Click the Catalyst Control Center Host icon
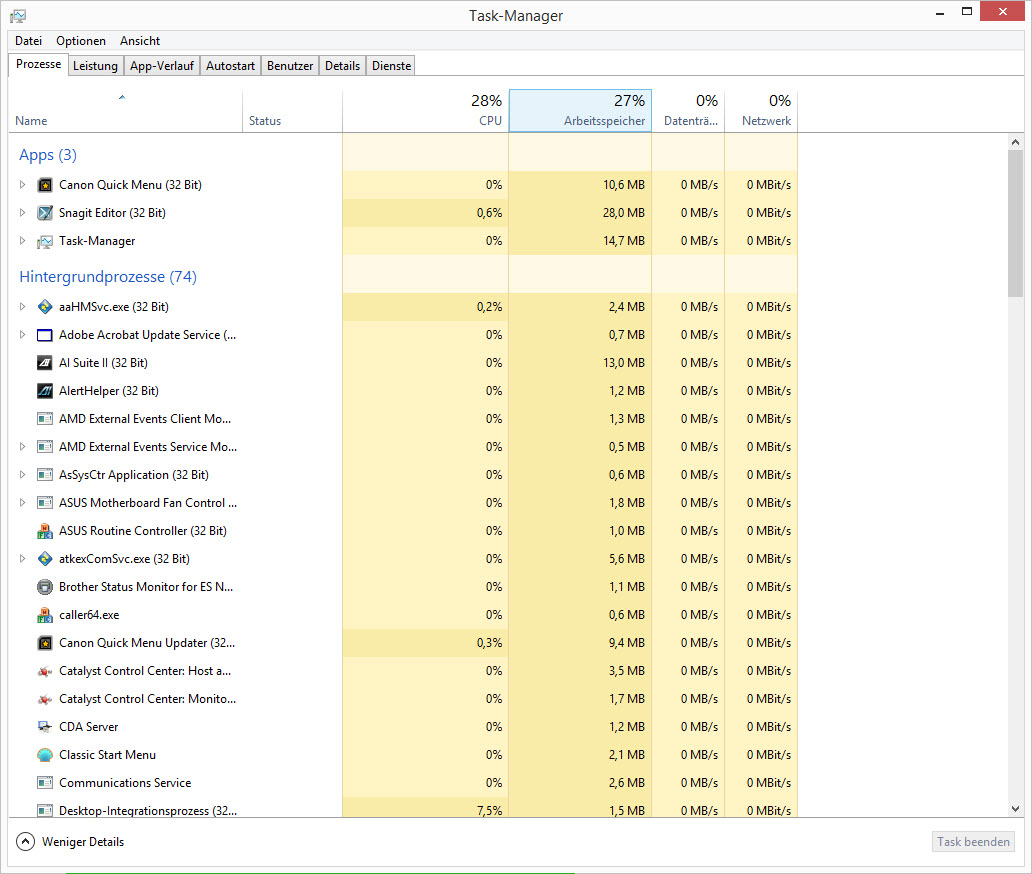Viewport: 1032px width, 874px height. (45, 671)
